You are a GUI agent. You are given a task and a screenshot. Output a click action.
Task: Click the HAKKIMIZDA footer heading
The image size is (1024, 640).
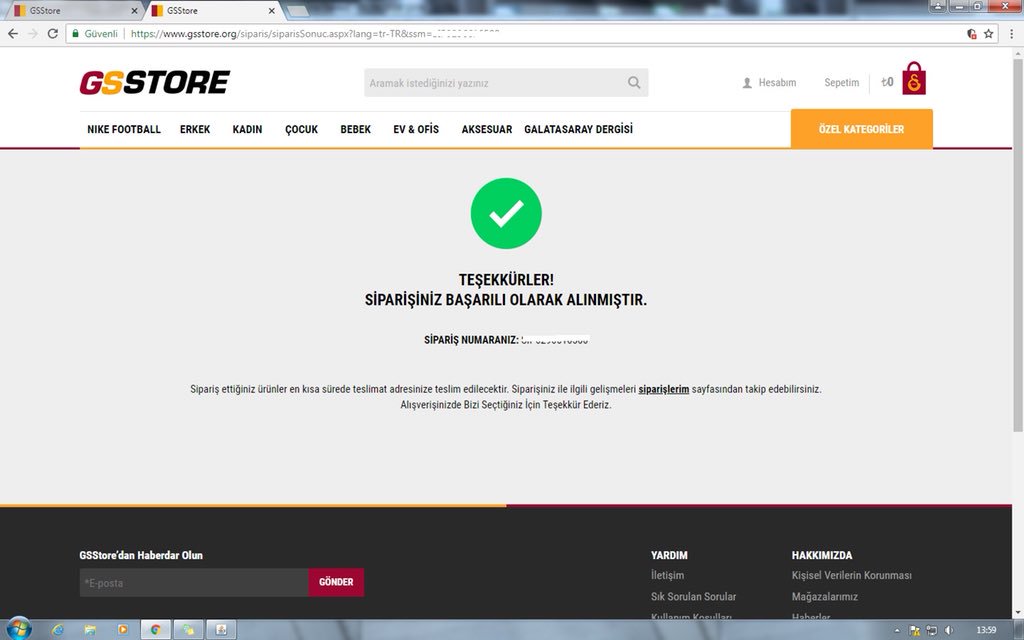(822, 555)
